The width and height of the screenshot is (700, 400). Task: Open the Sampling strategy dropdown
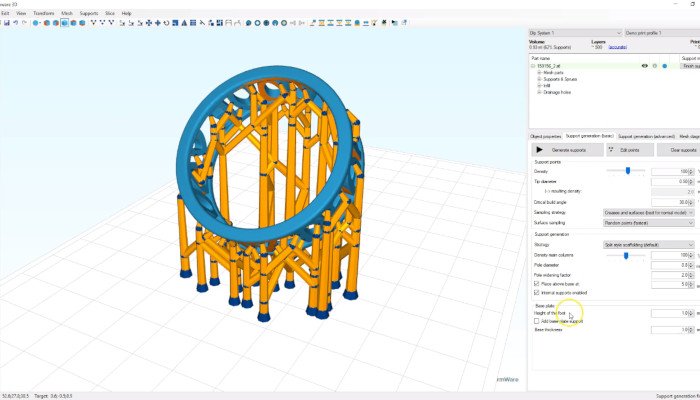(649, 212)
